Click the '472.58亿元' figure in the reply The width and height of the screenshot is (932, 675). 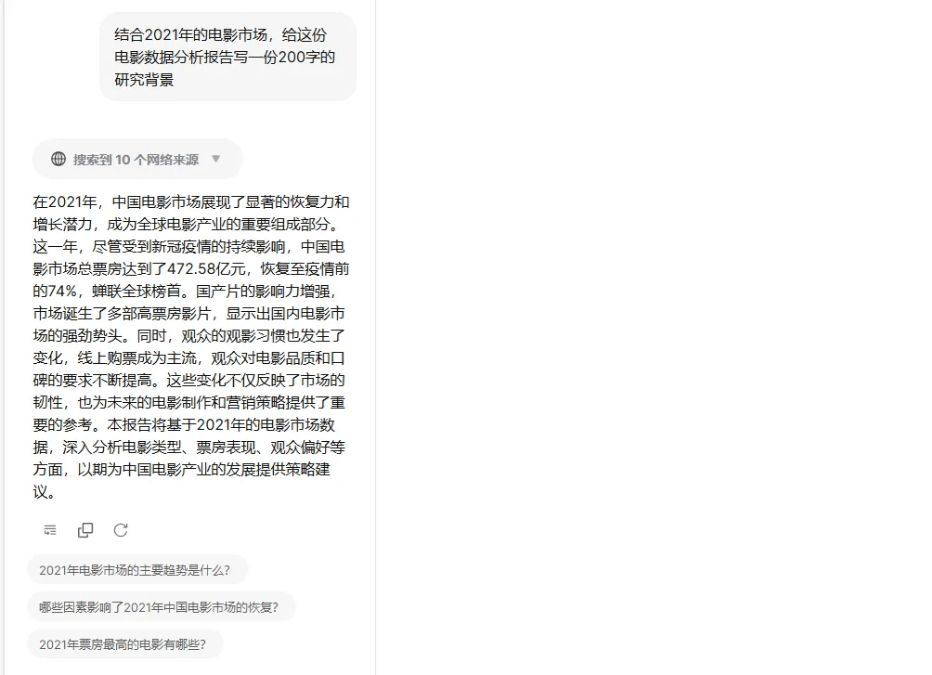point(206,269)
